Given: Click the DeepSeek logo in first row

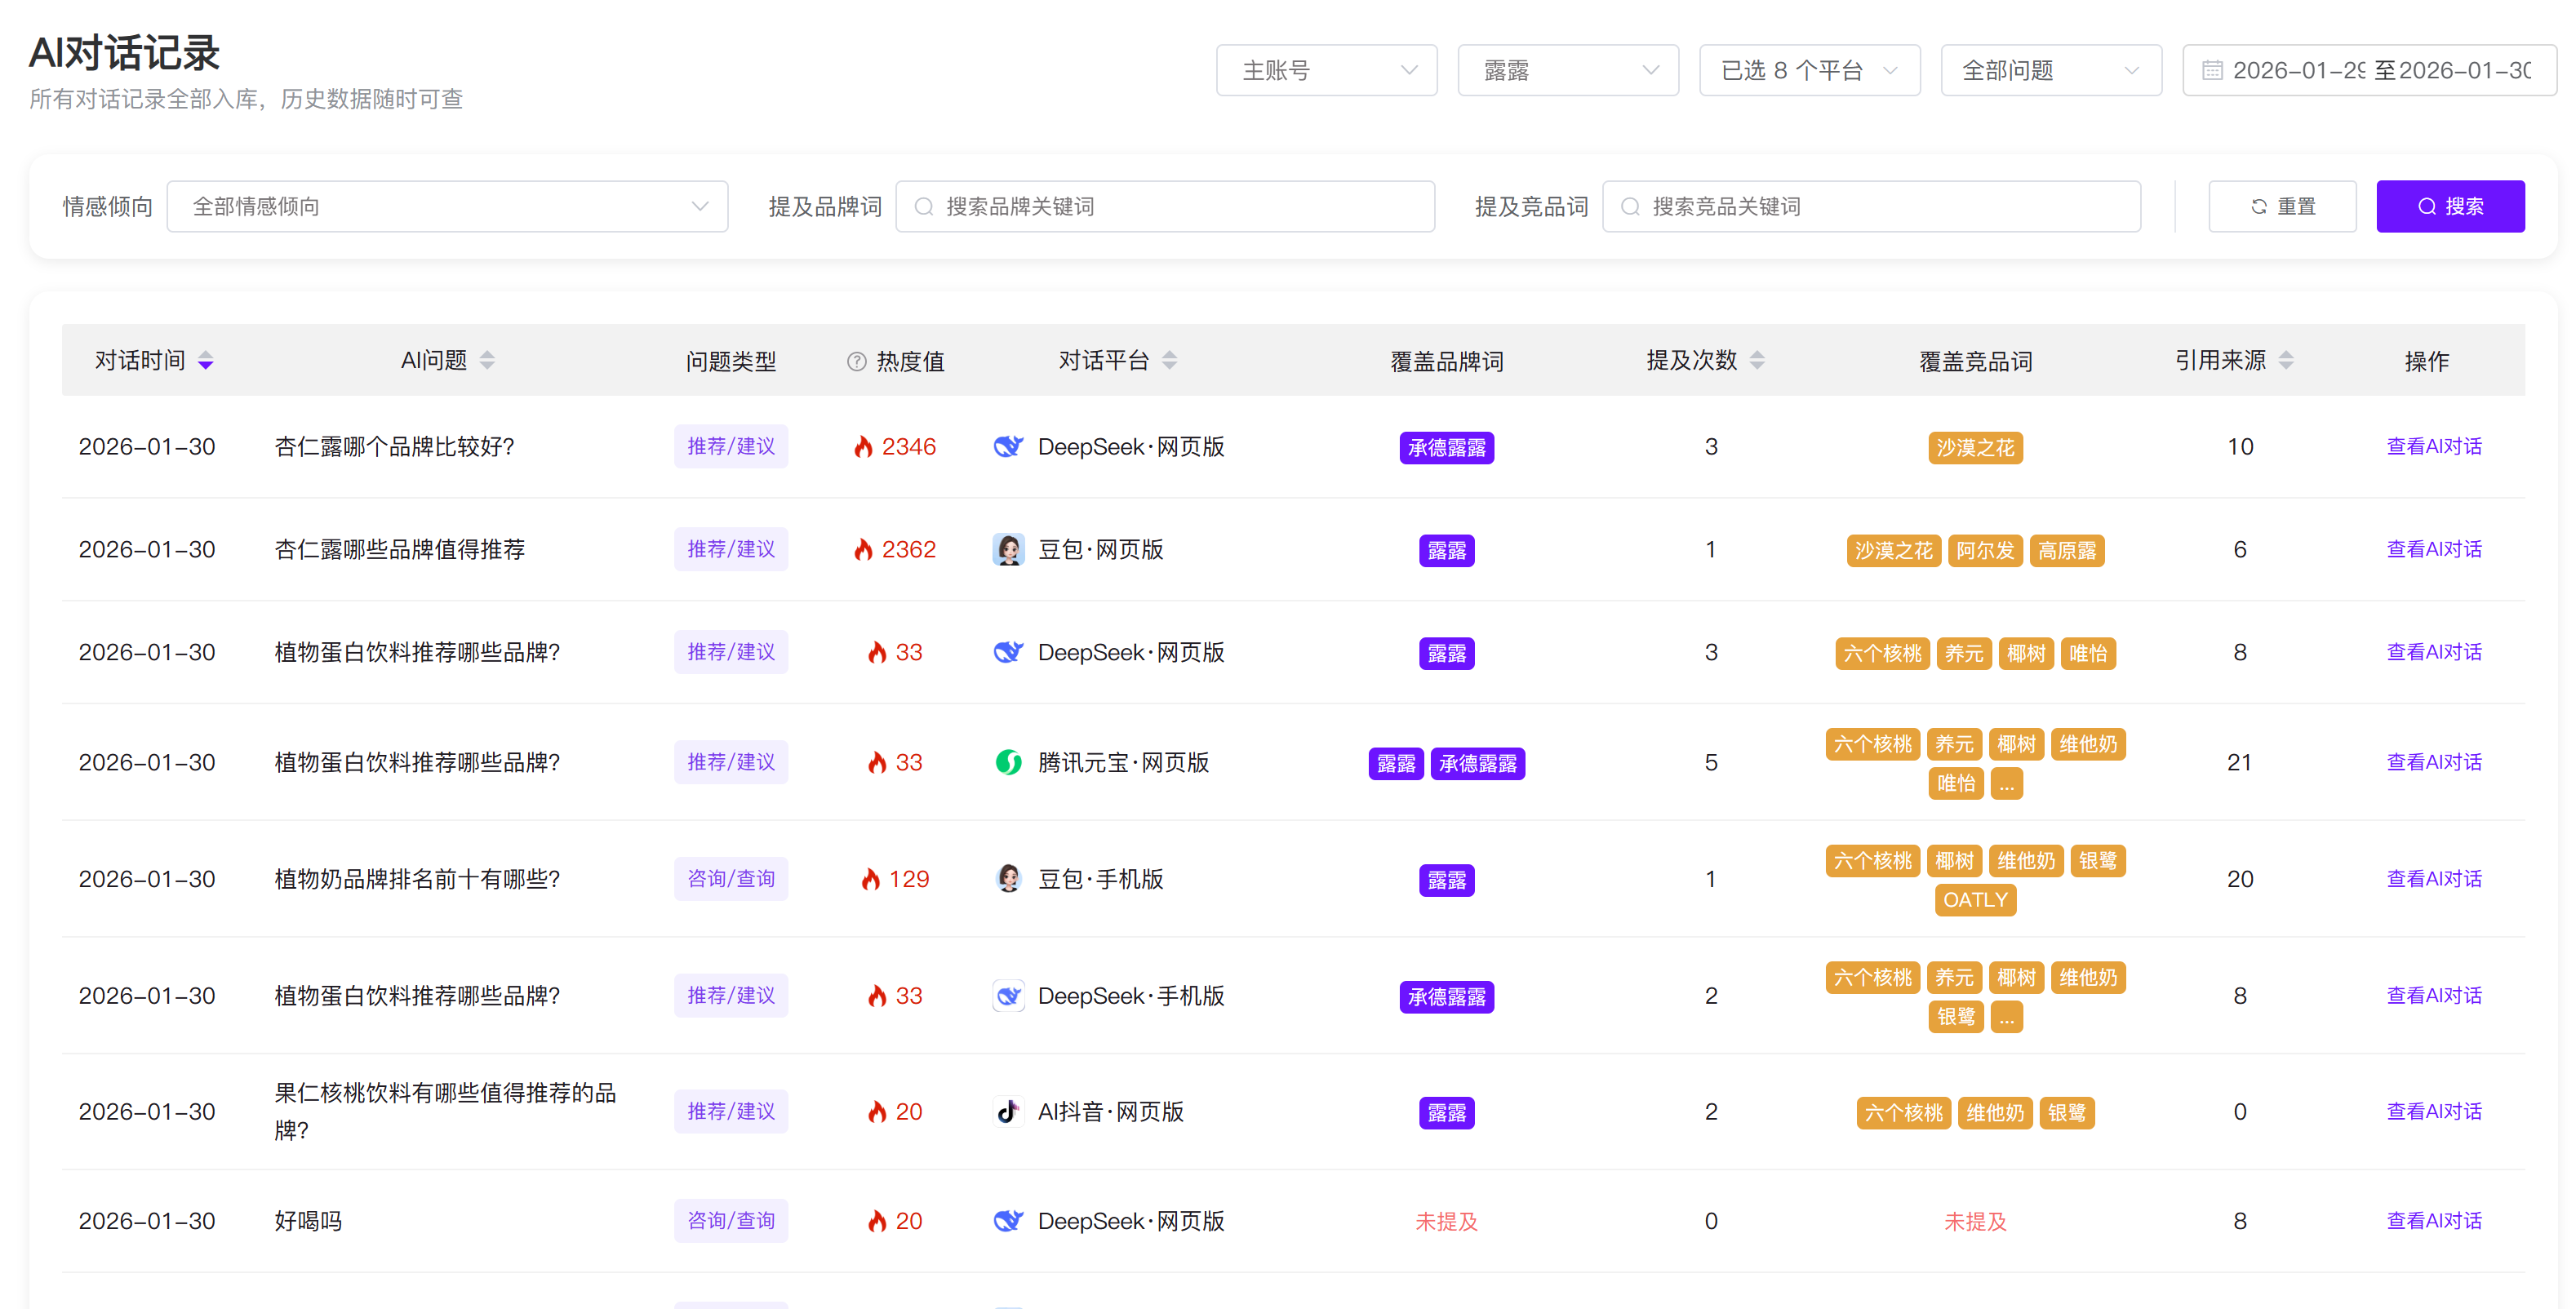Looking at the screenshot, I should [x=1008, y=447].
